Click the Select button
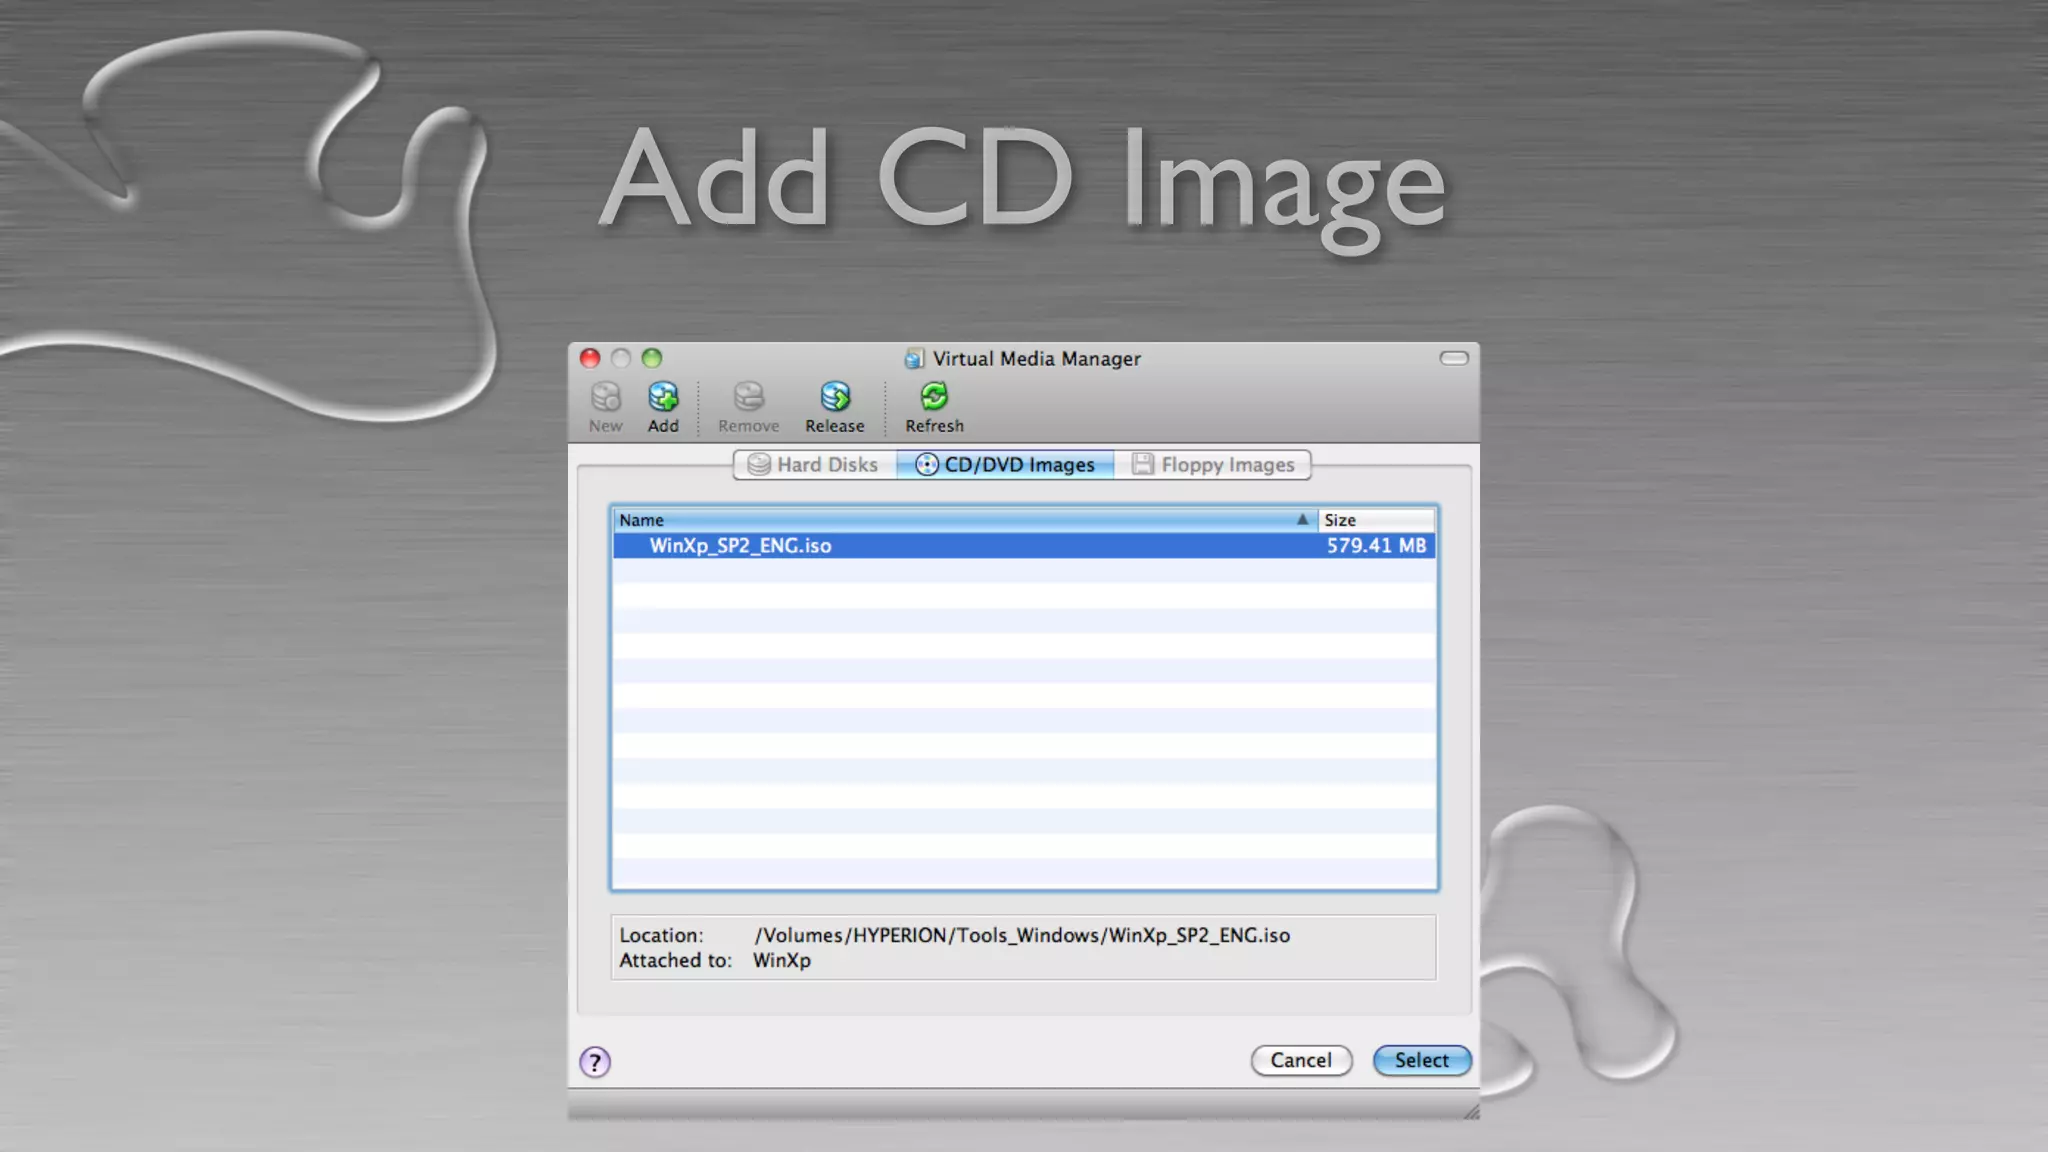 (1421, 1060)
